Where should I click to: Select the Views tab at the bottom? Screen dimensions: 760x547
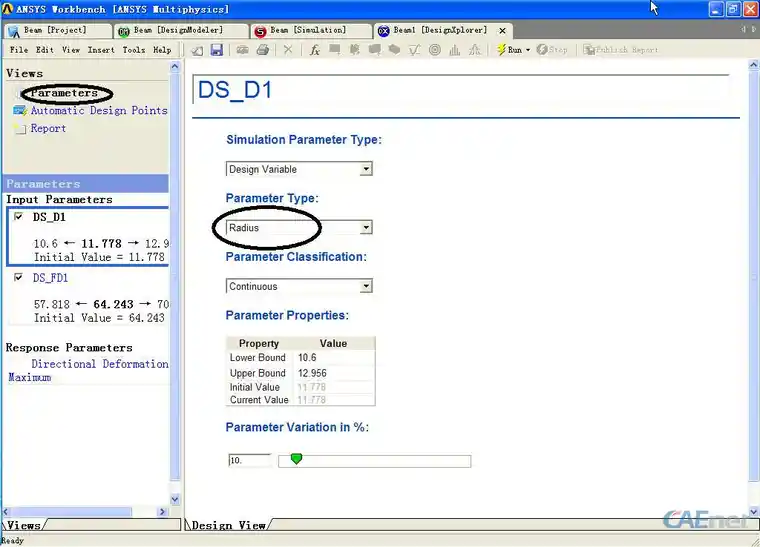[x=23, y=525]
